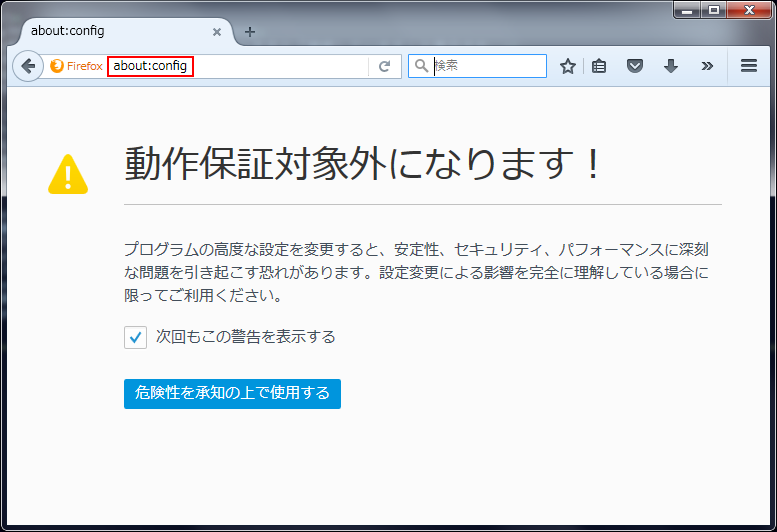Reload the current page

(x=384, y=66)
